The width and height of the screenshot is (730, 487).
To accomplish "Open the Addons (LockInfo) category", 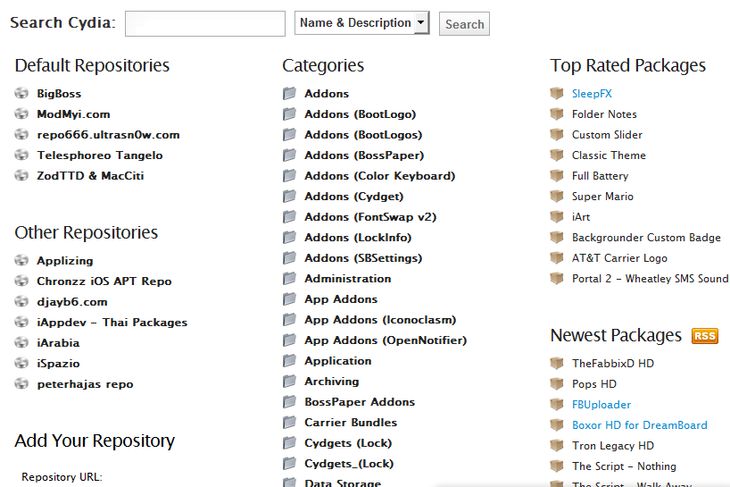I will (x=358, y=237).
